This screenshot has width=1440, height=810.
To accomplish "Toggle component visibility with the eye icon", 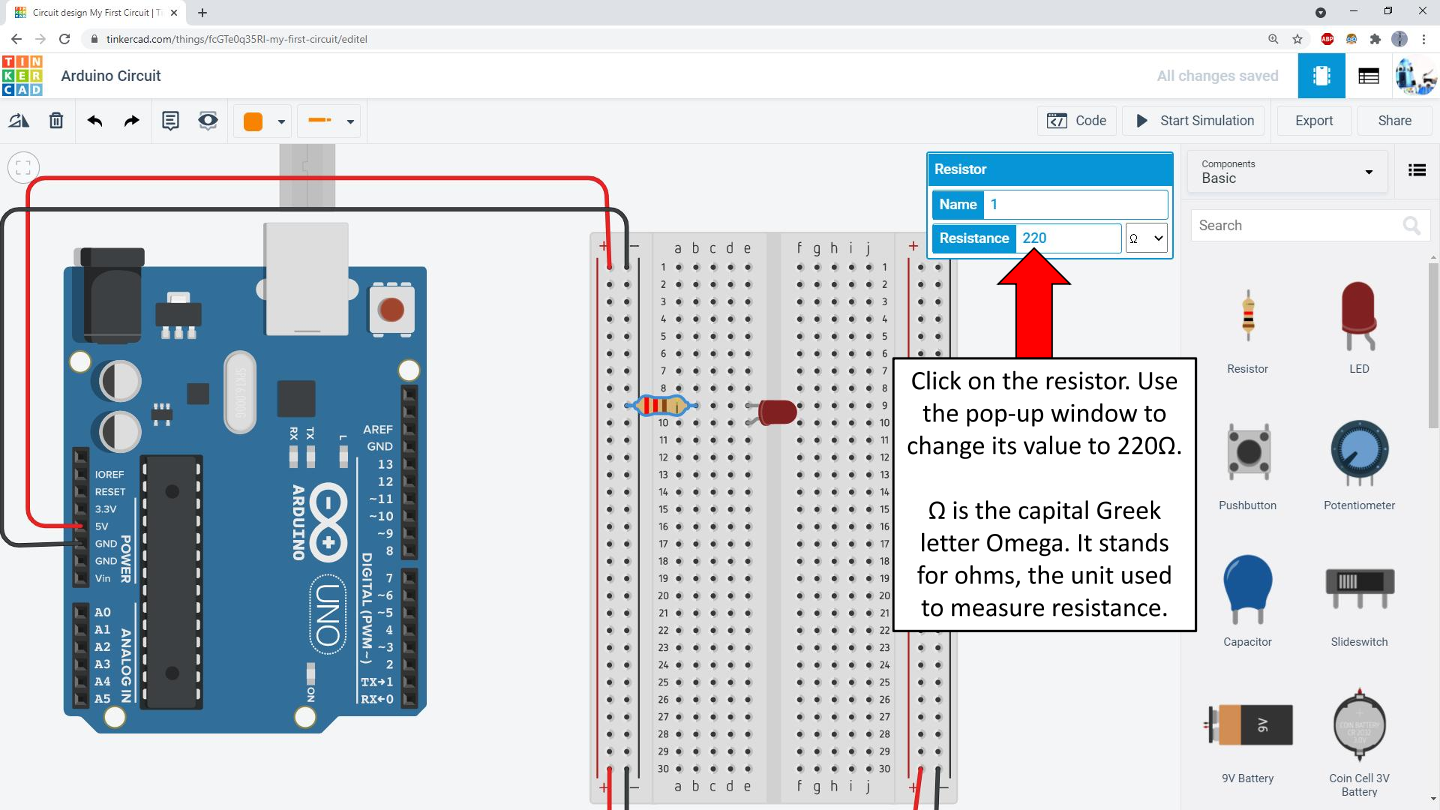I will (207, 120).
